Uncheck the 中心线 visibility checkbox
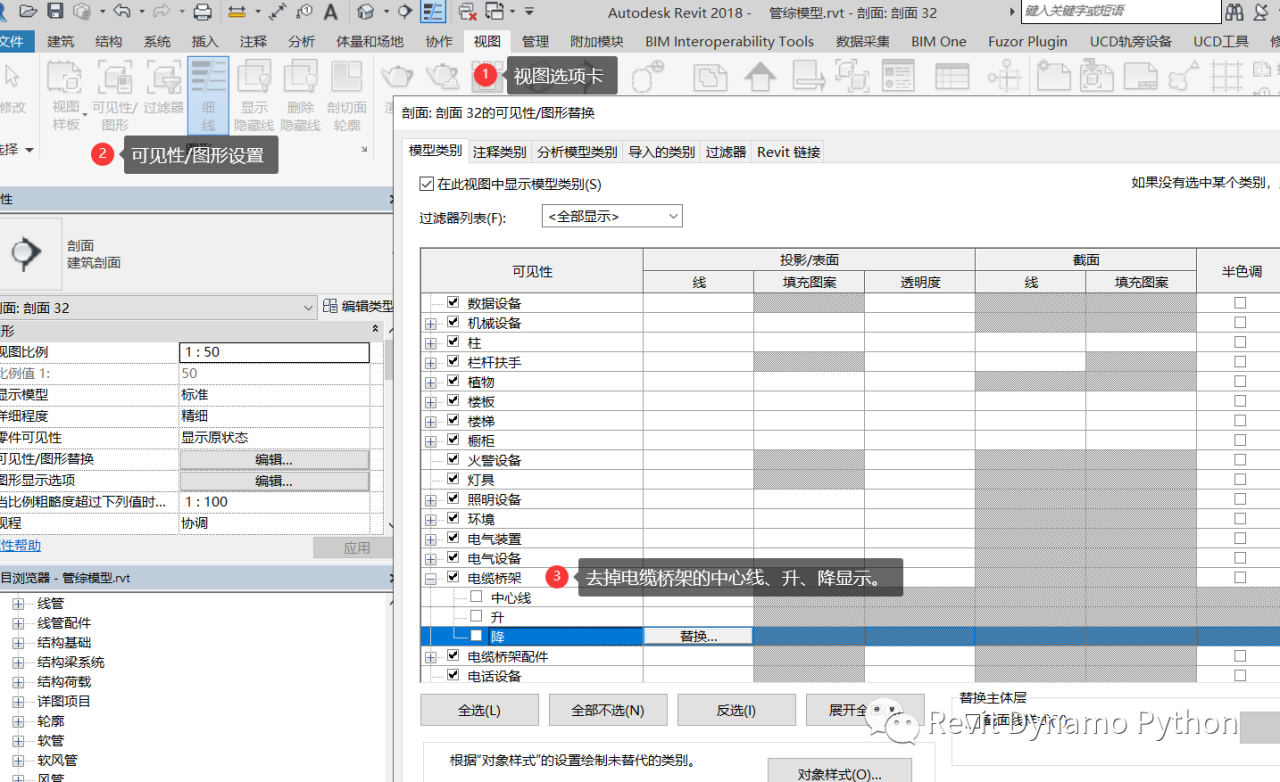The width and height of the screenshot is (1280, 782). [x=475, y=597]
